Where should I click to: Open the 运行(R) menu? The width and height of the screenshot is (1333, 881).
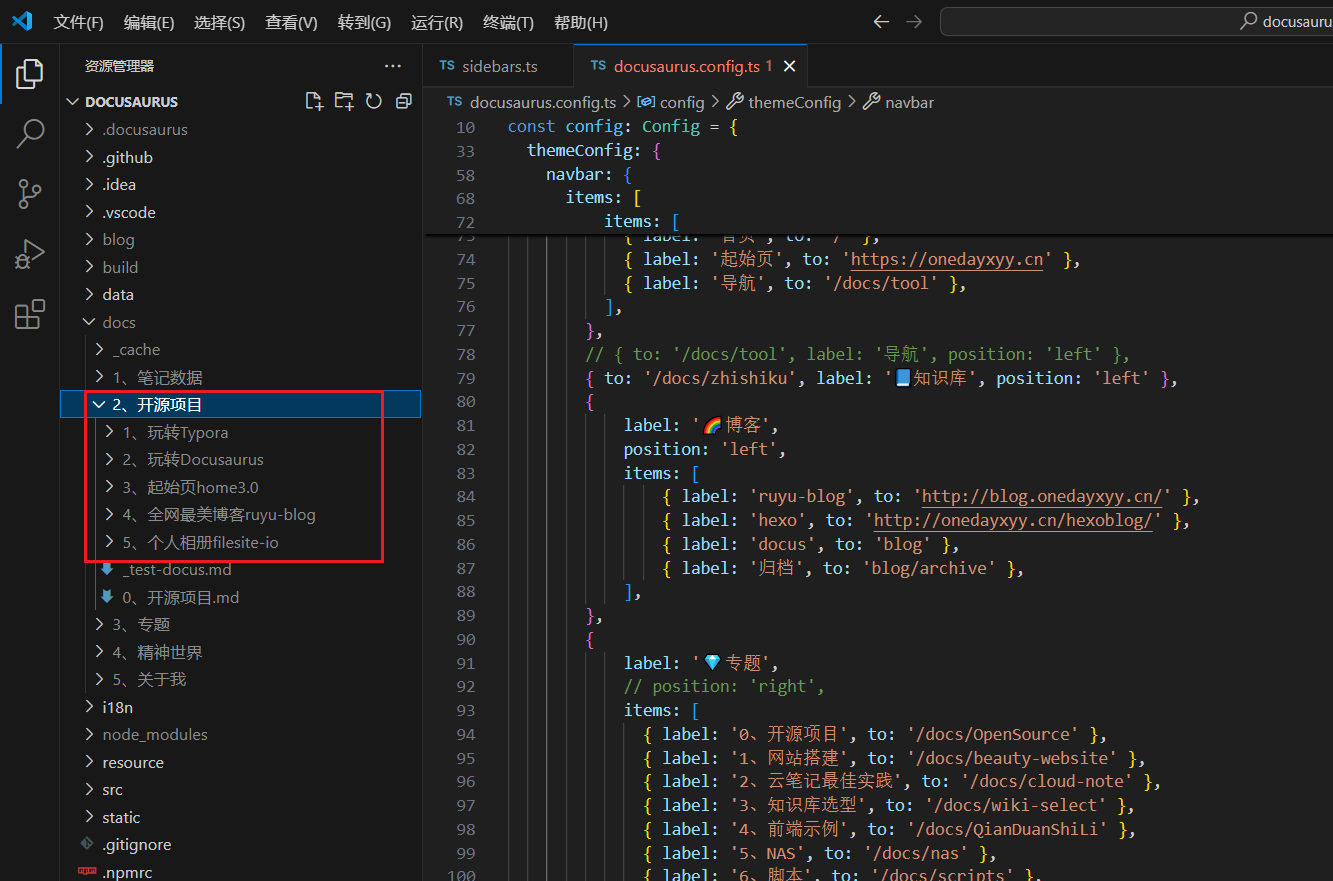pos(437,22)
